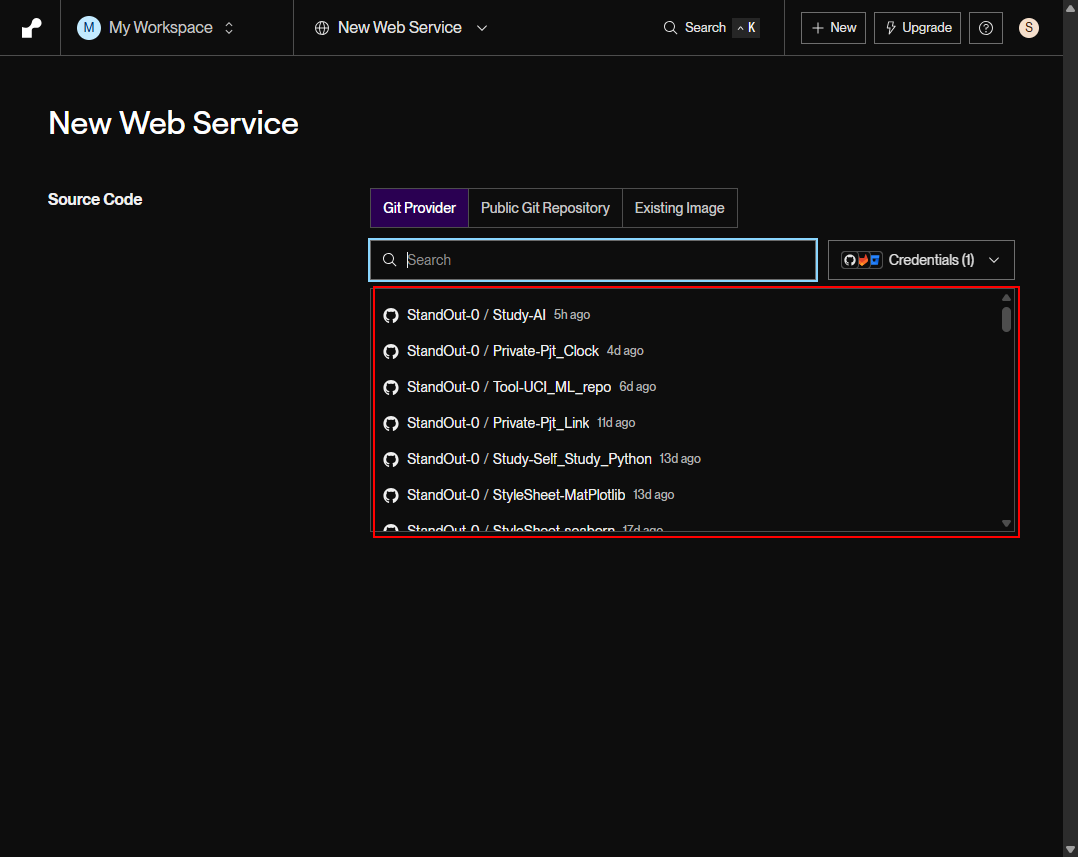Image resolution: width=1078 pixels, height=857 pixels.
Task: Click the GitHub icon beside StyleSheet-MatPlotlib
Action: [391, 496]
